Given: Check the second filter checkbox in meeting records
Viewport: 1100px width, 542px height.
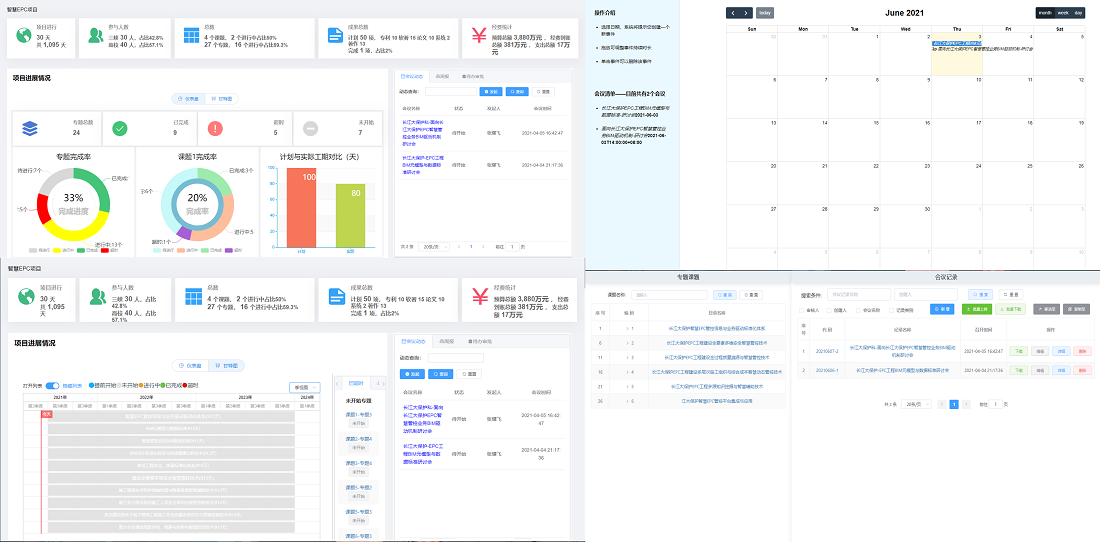Looking at the screenshot, I should (x=831, y=310).
